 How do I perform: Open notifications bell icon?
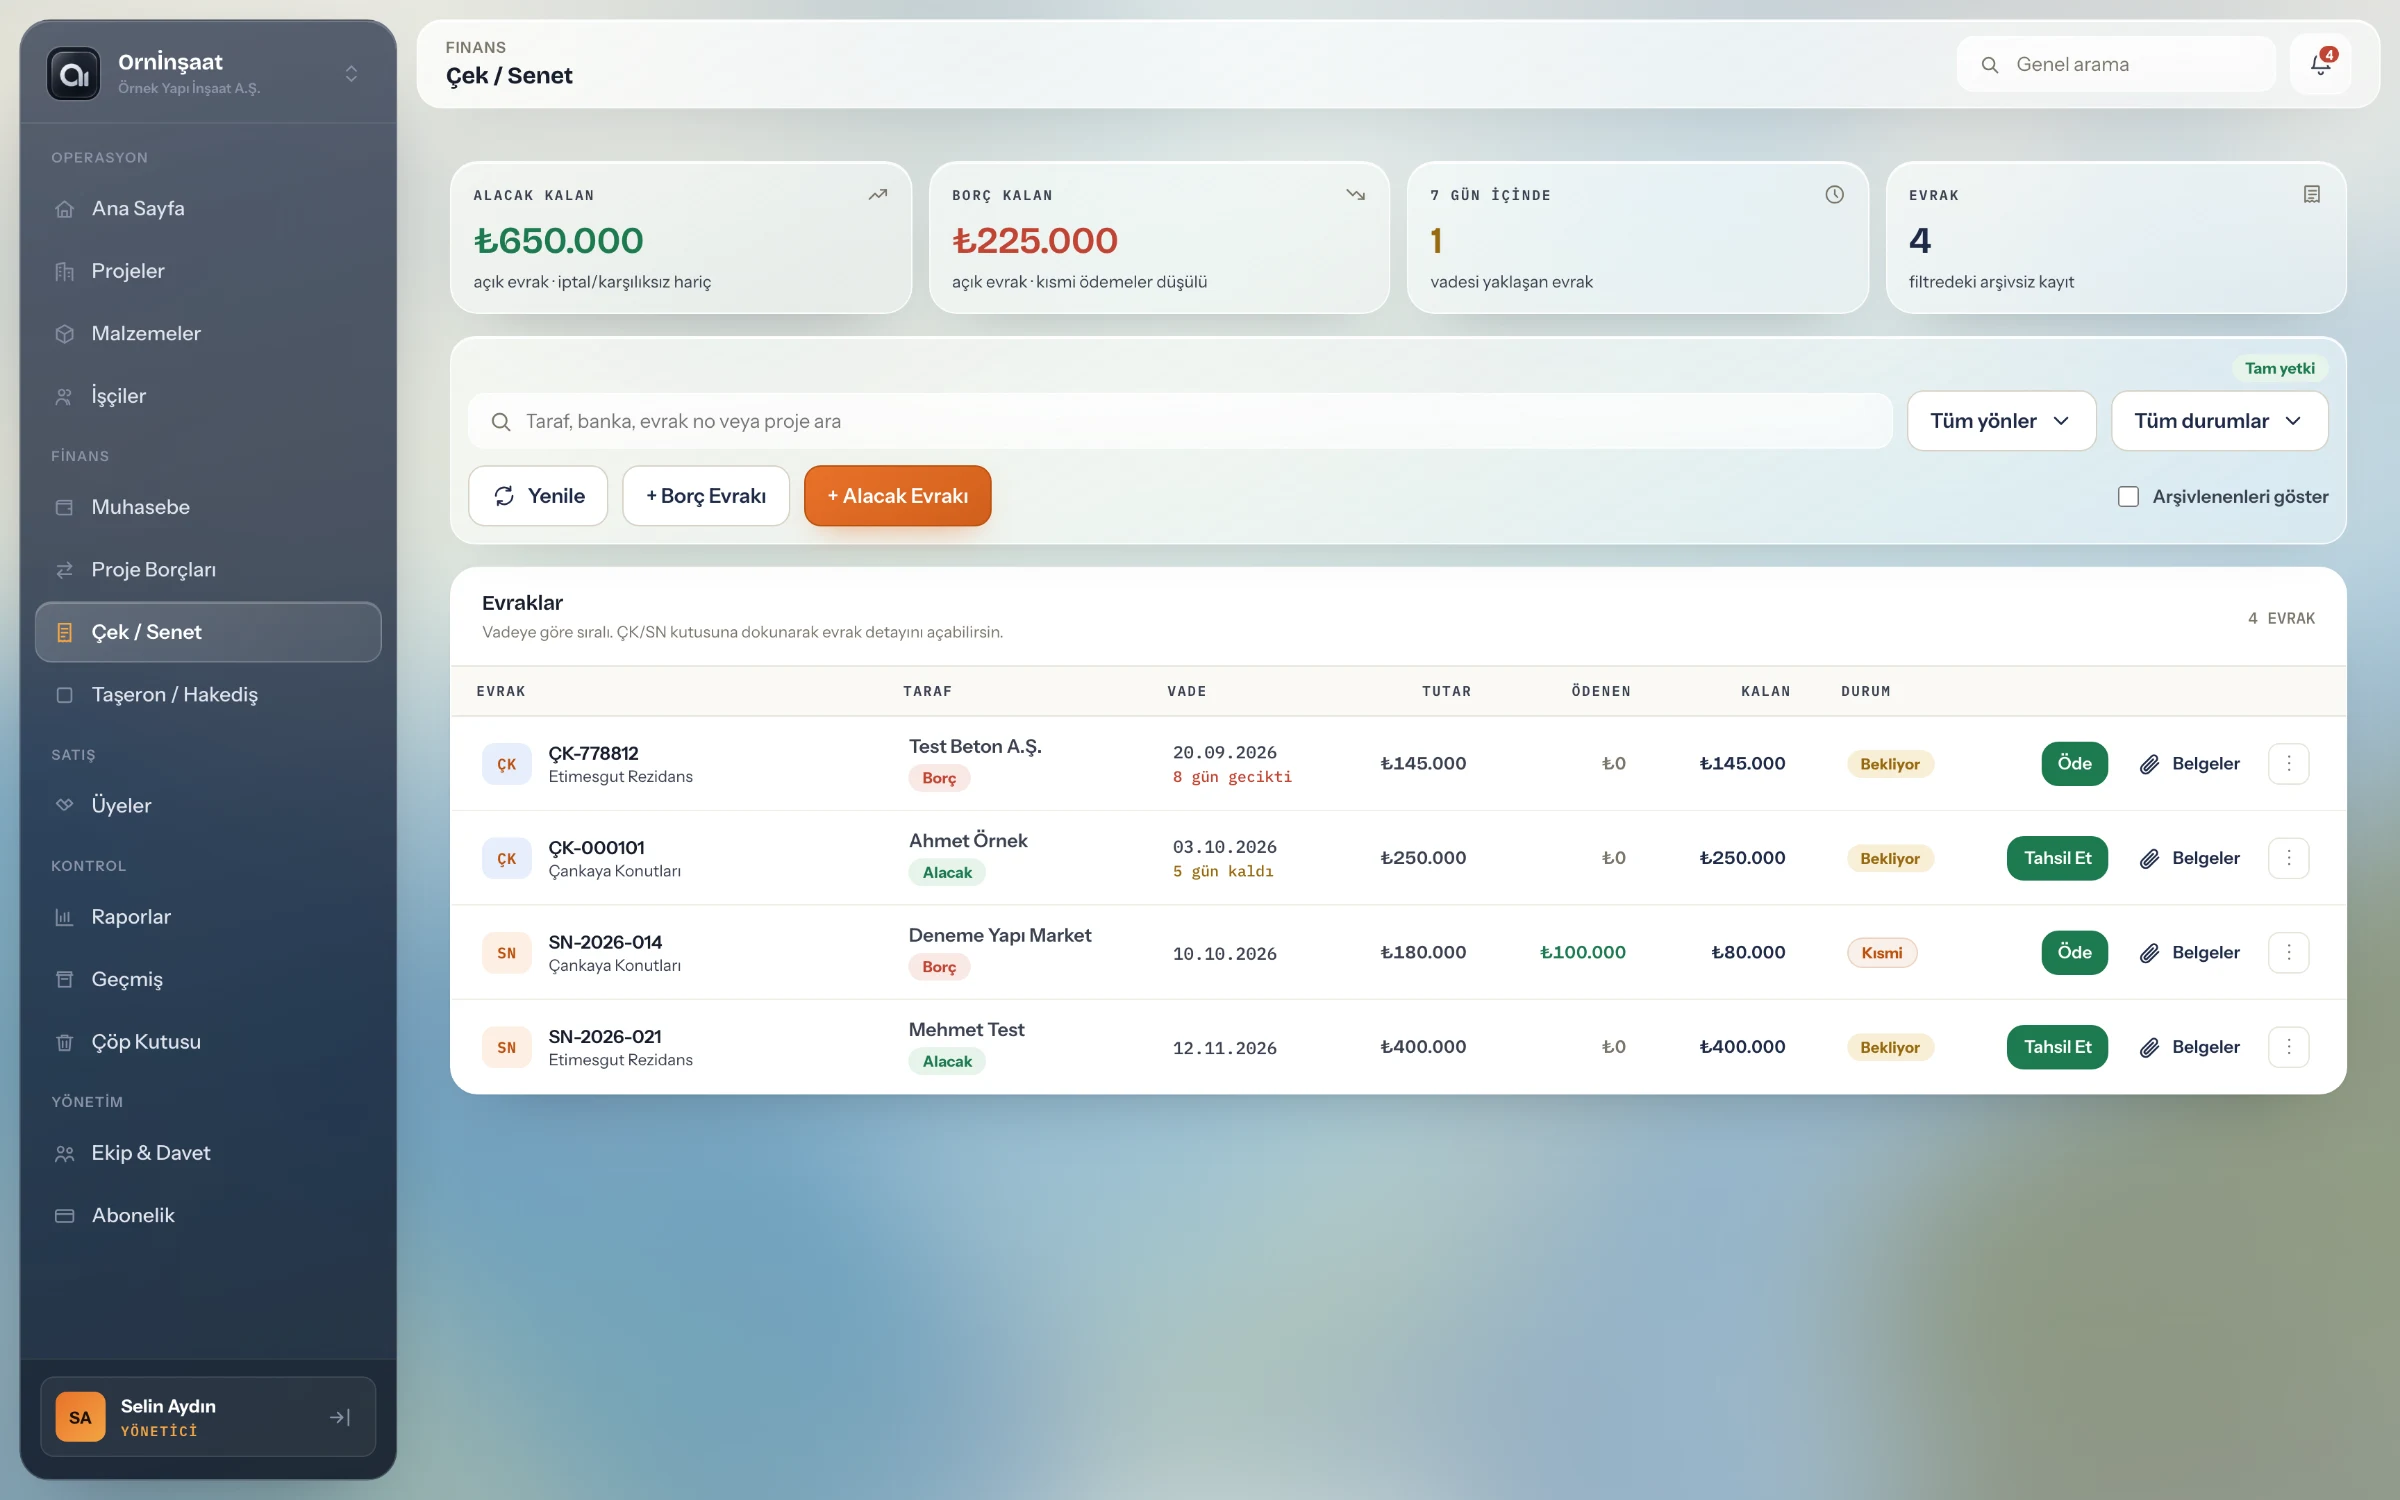(2320, 65)
